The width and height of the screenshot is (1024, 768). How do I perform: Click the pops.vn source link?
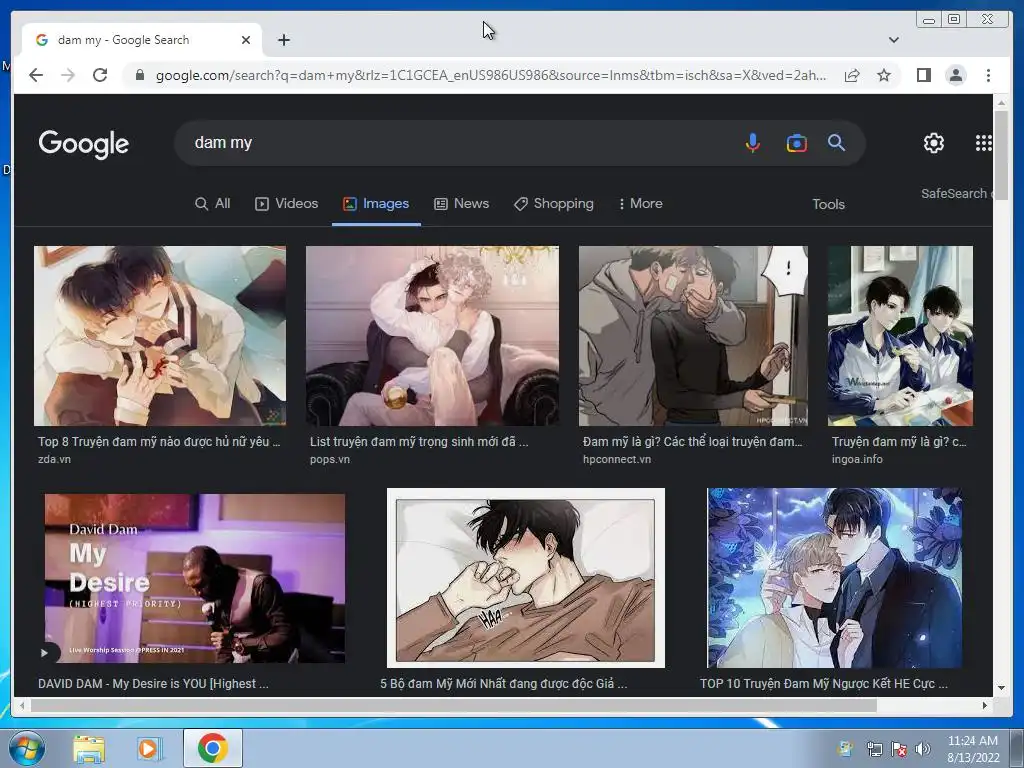(330, 459)
